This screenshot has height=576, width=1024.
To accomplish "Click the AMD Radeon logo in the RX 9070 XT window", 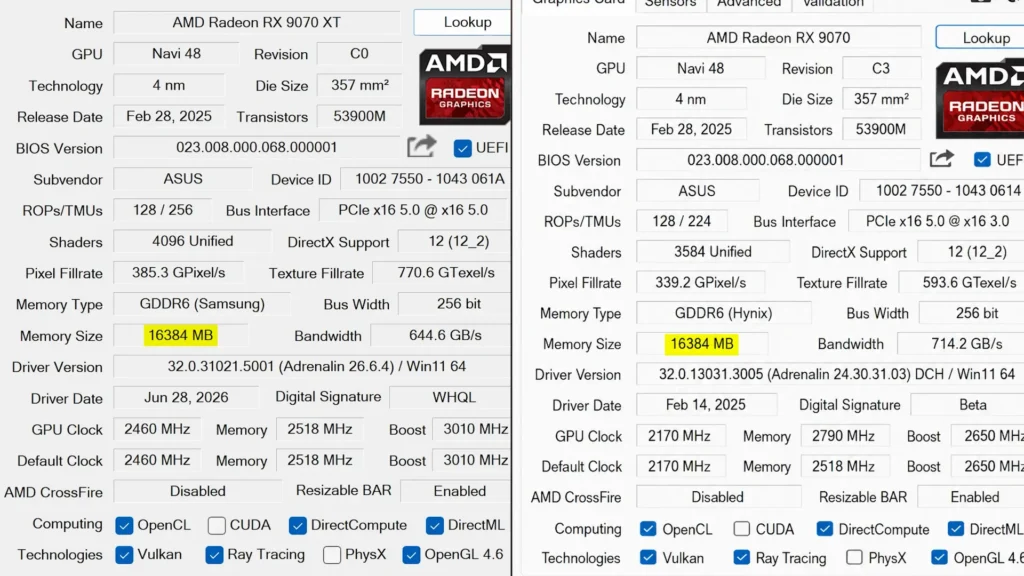I will point(464,85).
